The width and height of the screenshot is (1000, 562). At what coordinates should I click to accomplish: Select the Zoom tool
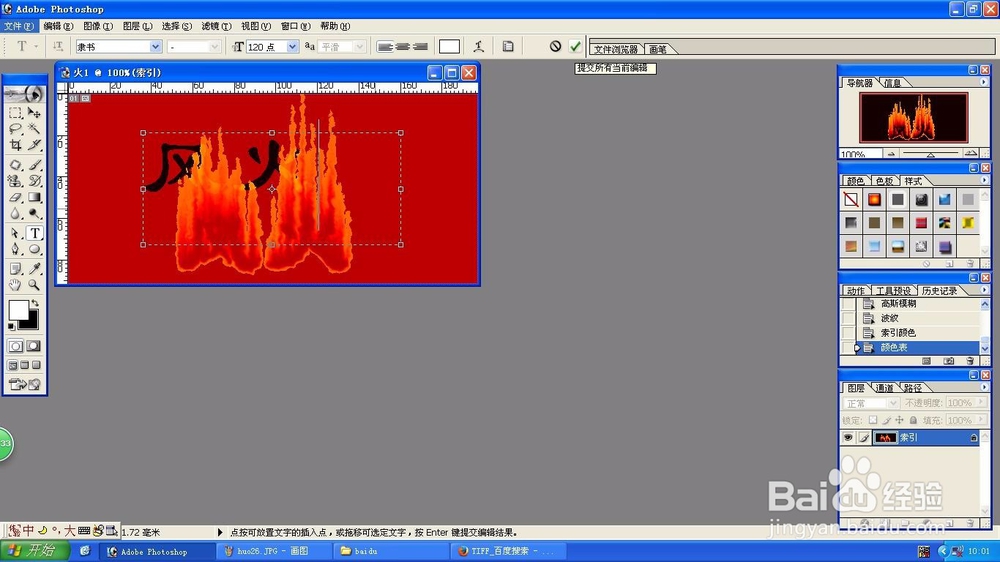[34, 285]
